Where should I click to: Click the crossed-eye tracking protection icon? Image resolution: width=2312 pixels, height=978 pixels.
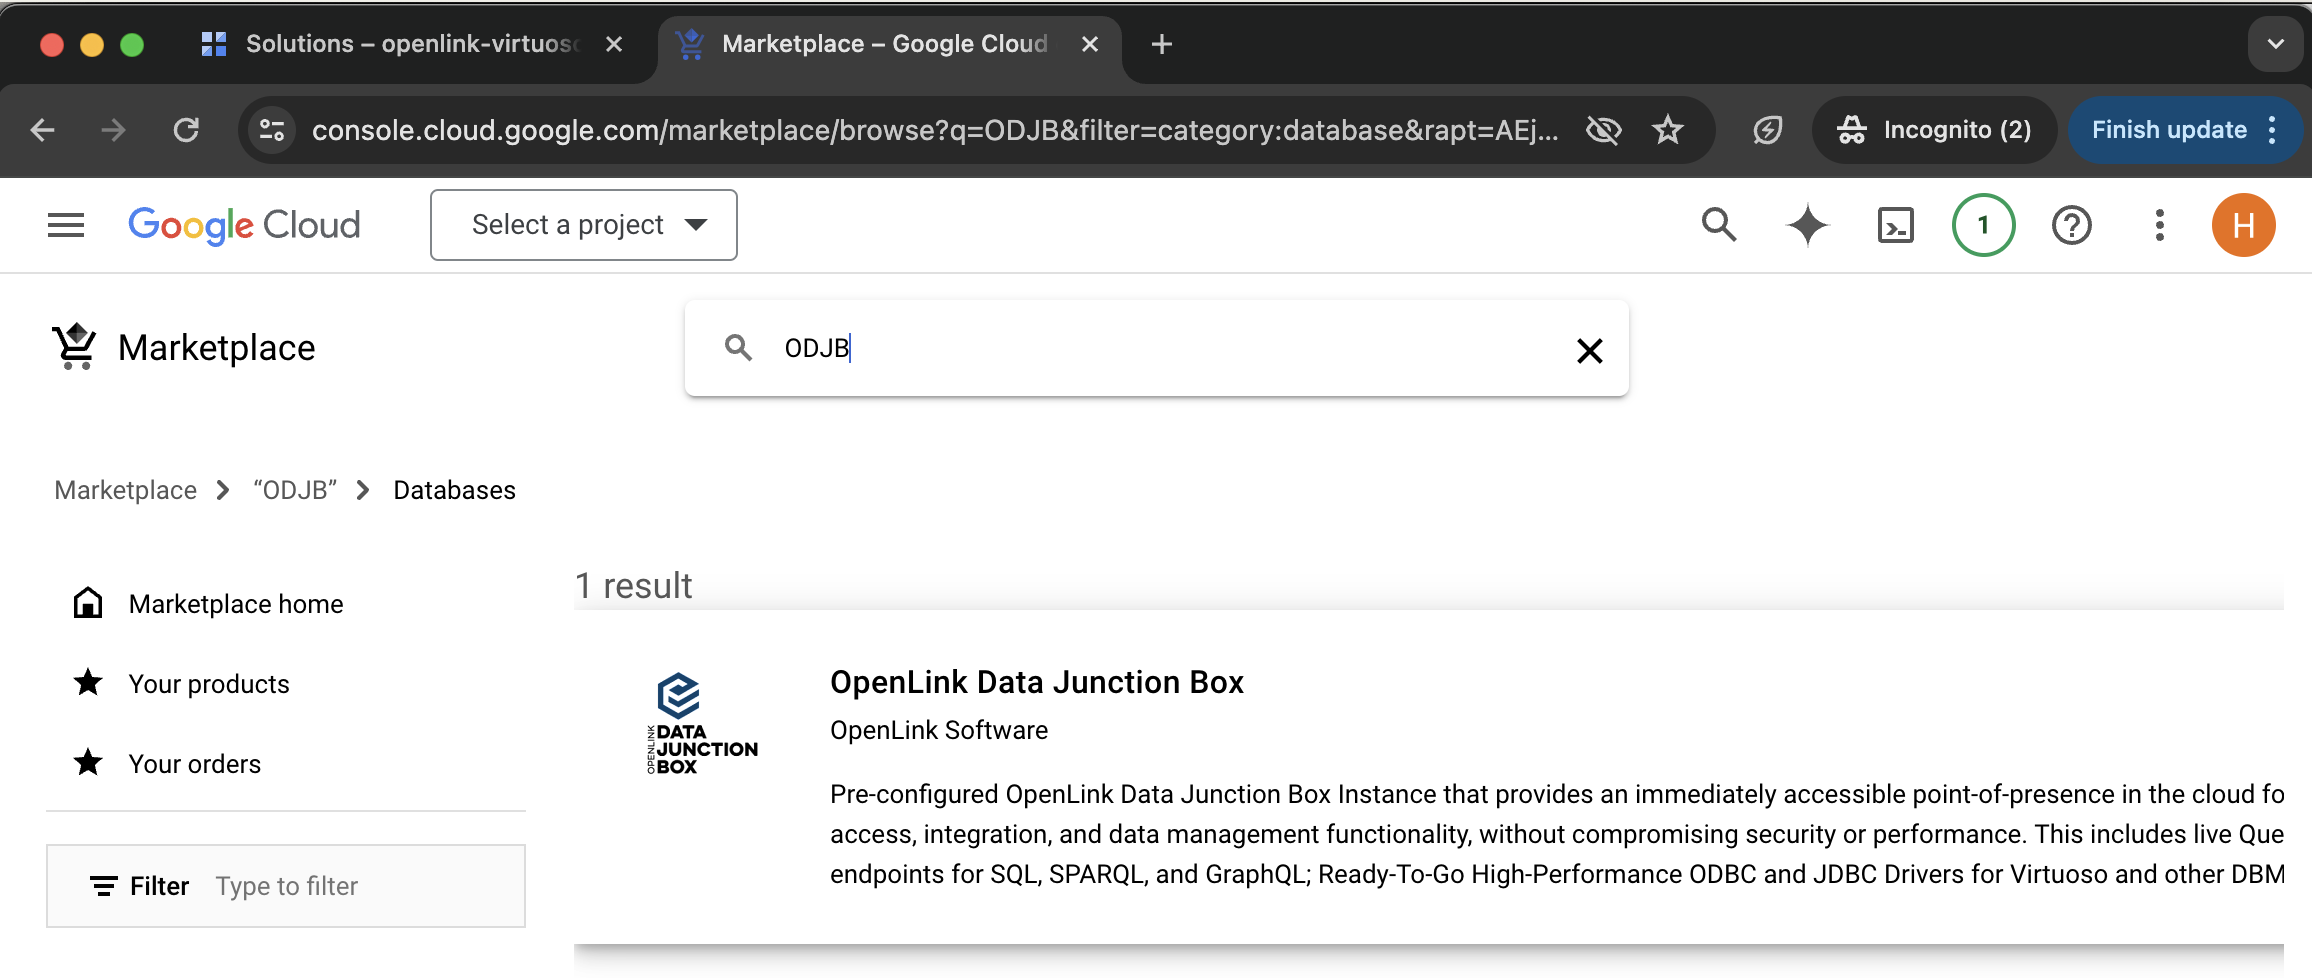1603,130
